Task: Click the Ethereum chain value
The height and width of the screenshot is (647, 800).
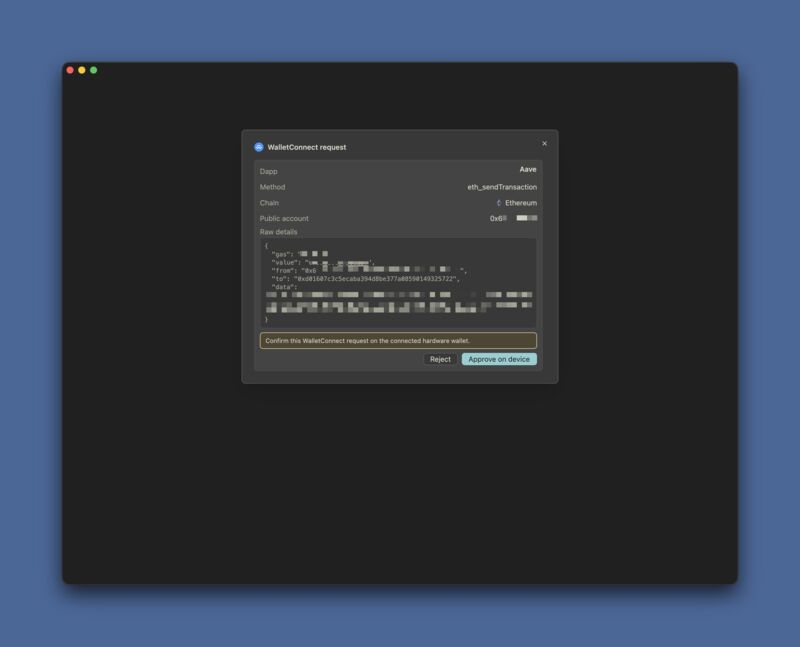Action: (x=521, y=203)
